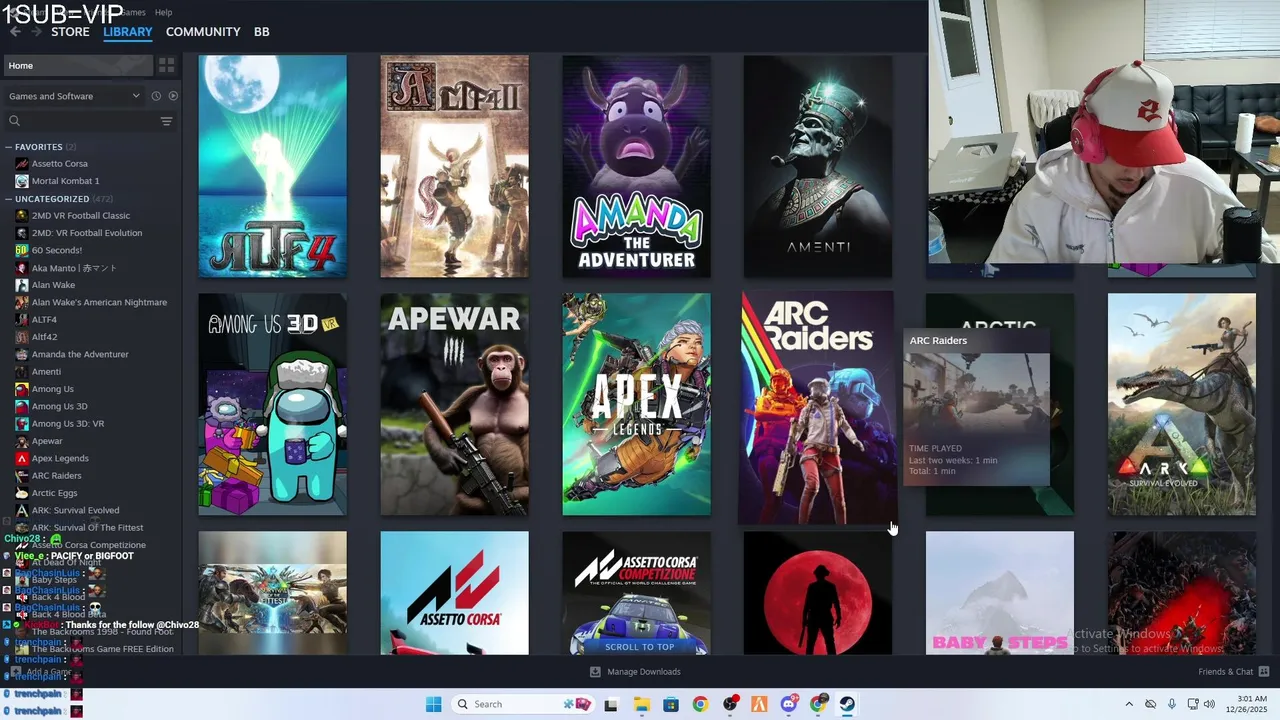Image resolution: width=1280 pixels, height=720 pixels.
Task: Click the 60 Seconds! game icon
Action: (22, 250)
